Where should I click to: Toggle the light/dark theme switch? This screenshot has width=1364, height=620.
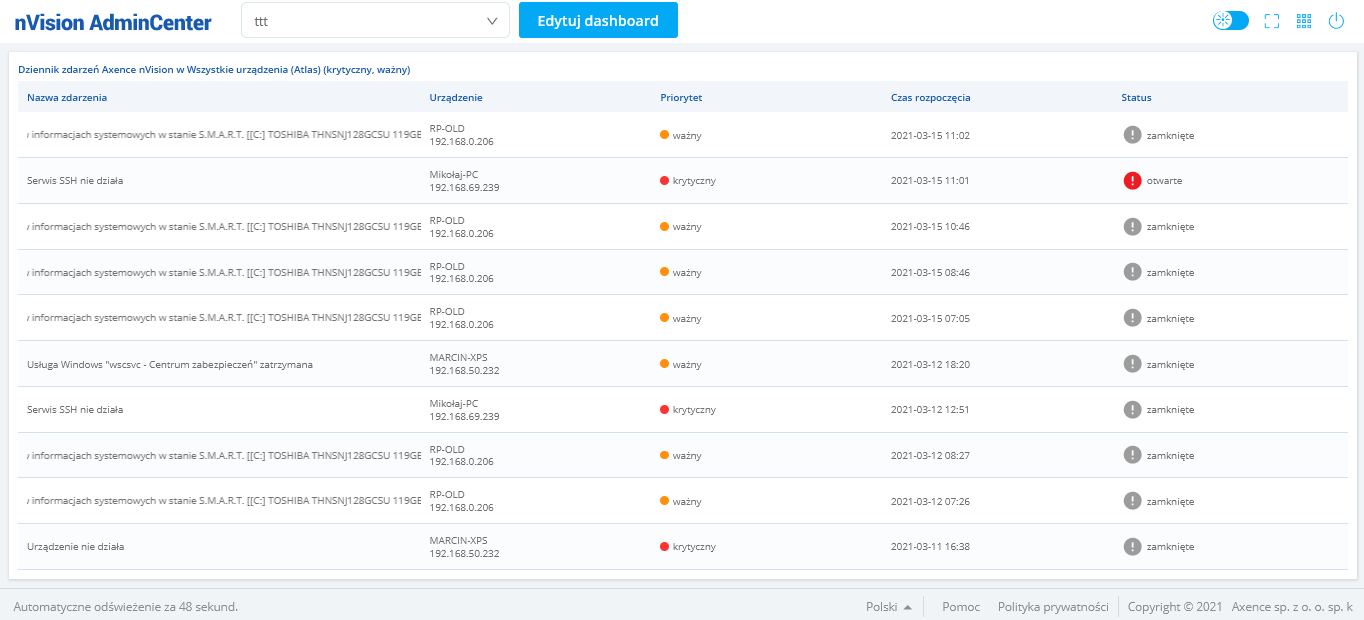(1230, 21)
